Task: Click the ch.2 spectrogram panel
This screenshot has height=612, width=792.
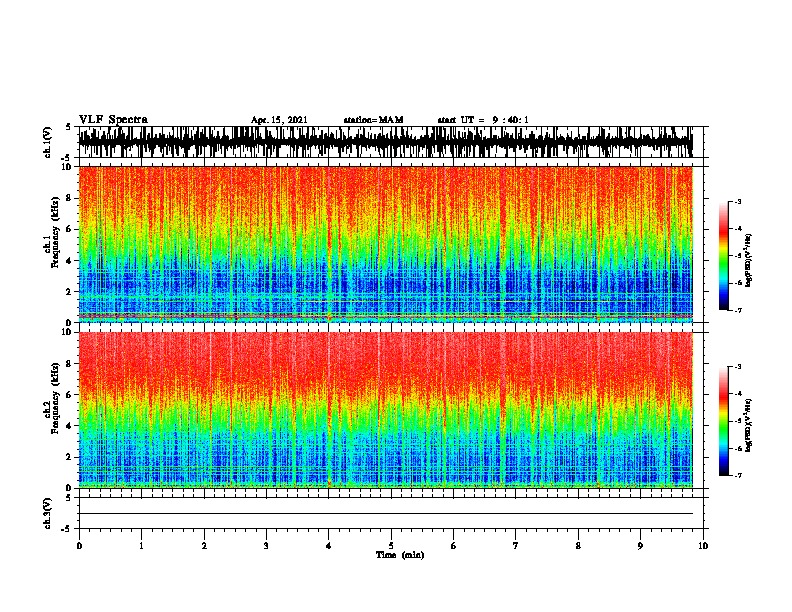Action: [x=385, y=410]
